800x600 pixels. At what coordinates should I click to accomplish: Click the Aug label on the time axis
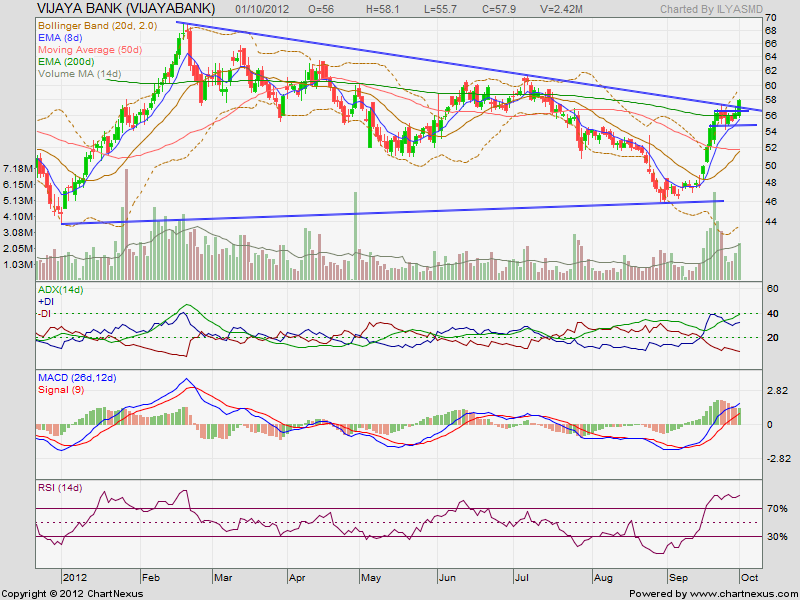coord(604,578)
